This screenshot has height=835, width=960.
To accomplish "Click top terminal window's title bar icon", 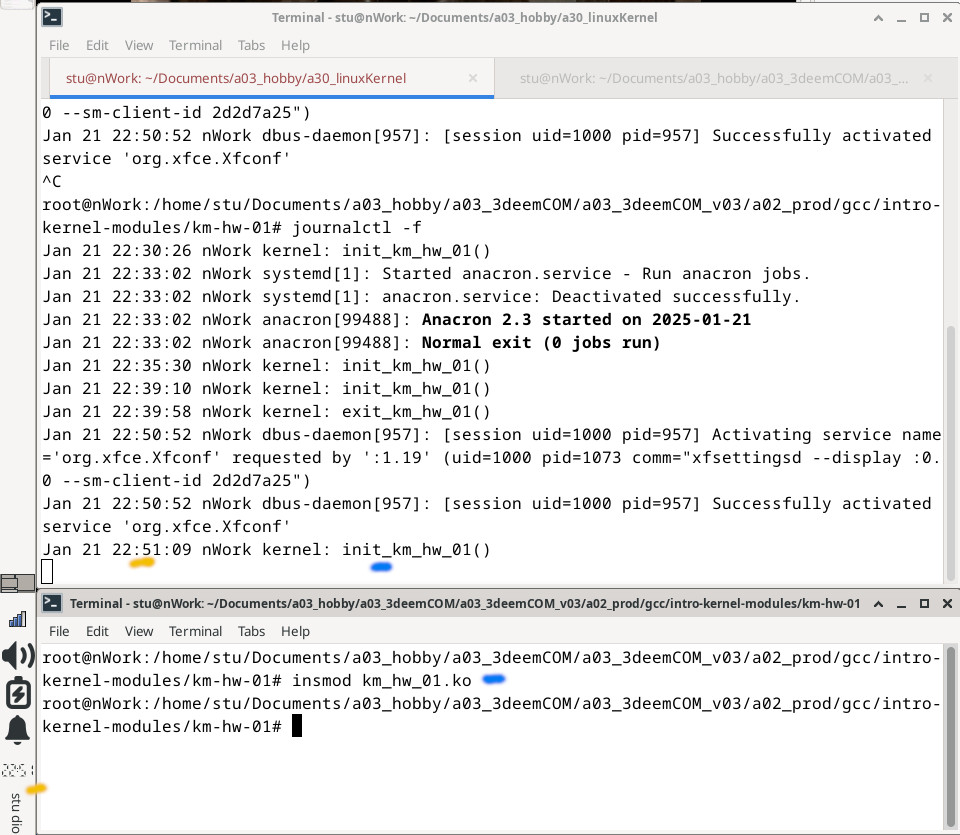I will click(53, 17).
